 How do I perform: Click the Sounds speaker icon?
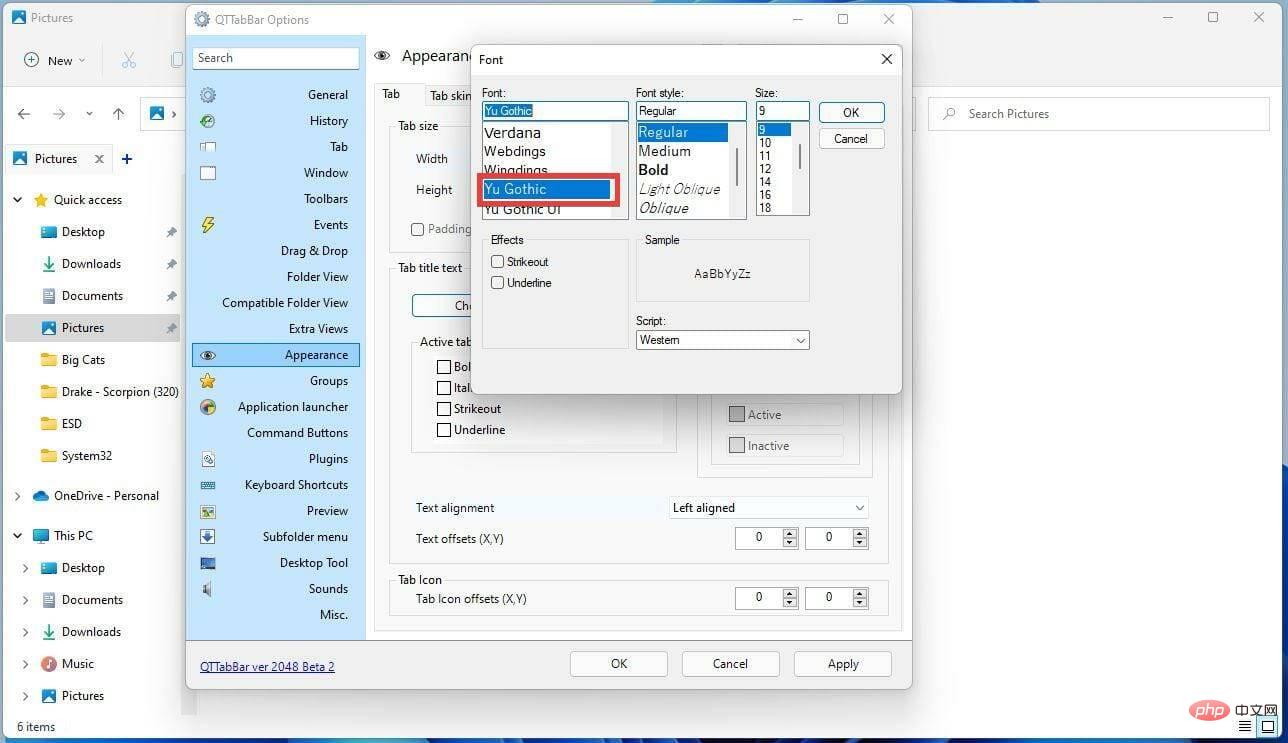[208, 589]
